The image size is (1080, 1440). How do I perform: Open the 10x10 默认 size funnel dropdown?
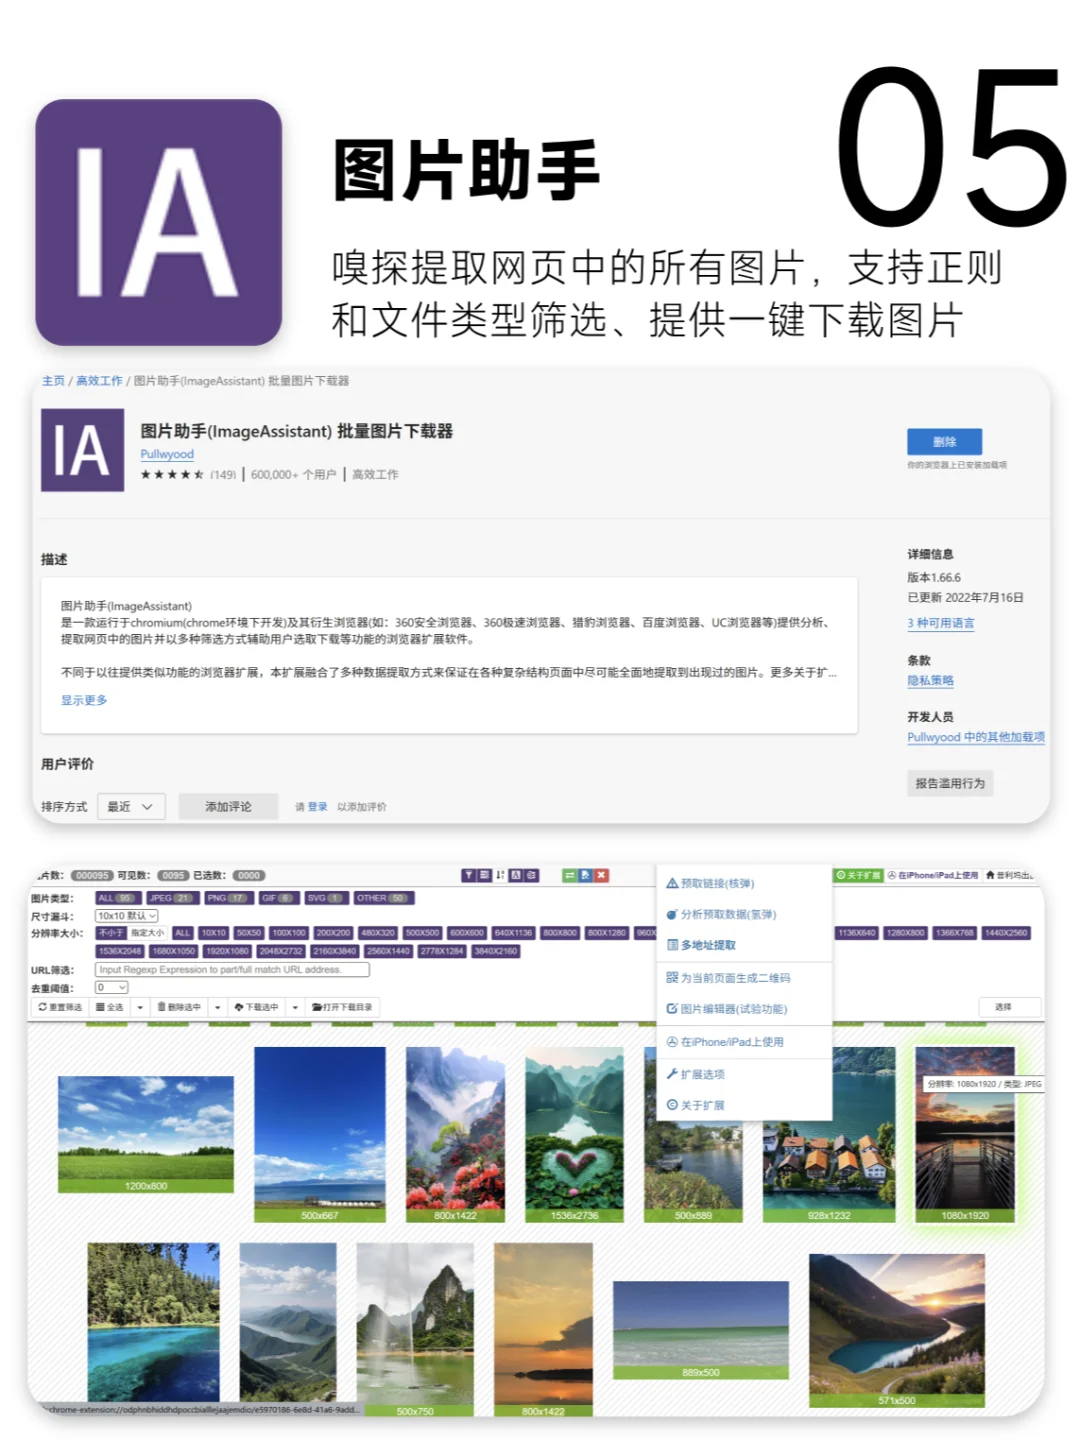(x=127, y=916)
